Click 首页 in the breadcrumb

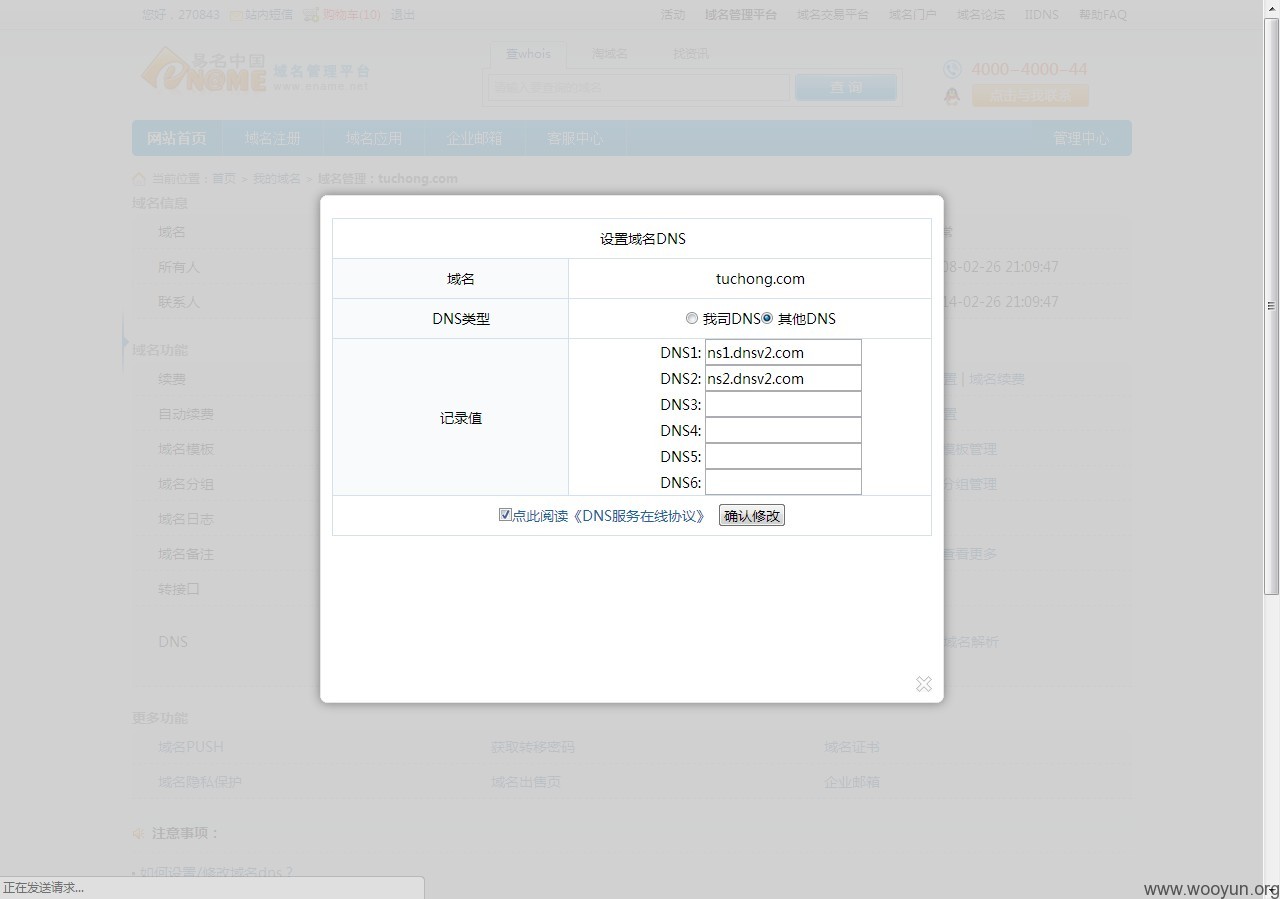click(x=224, y=179)
